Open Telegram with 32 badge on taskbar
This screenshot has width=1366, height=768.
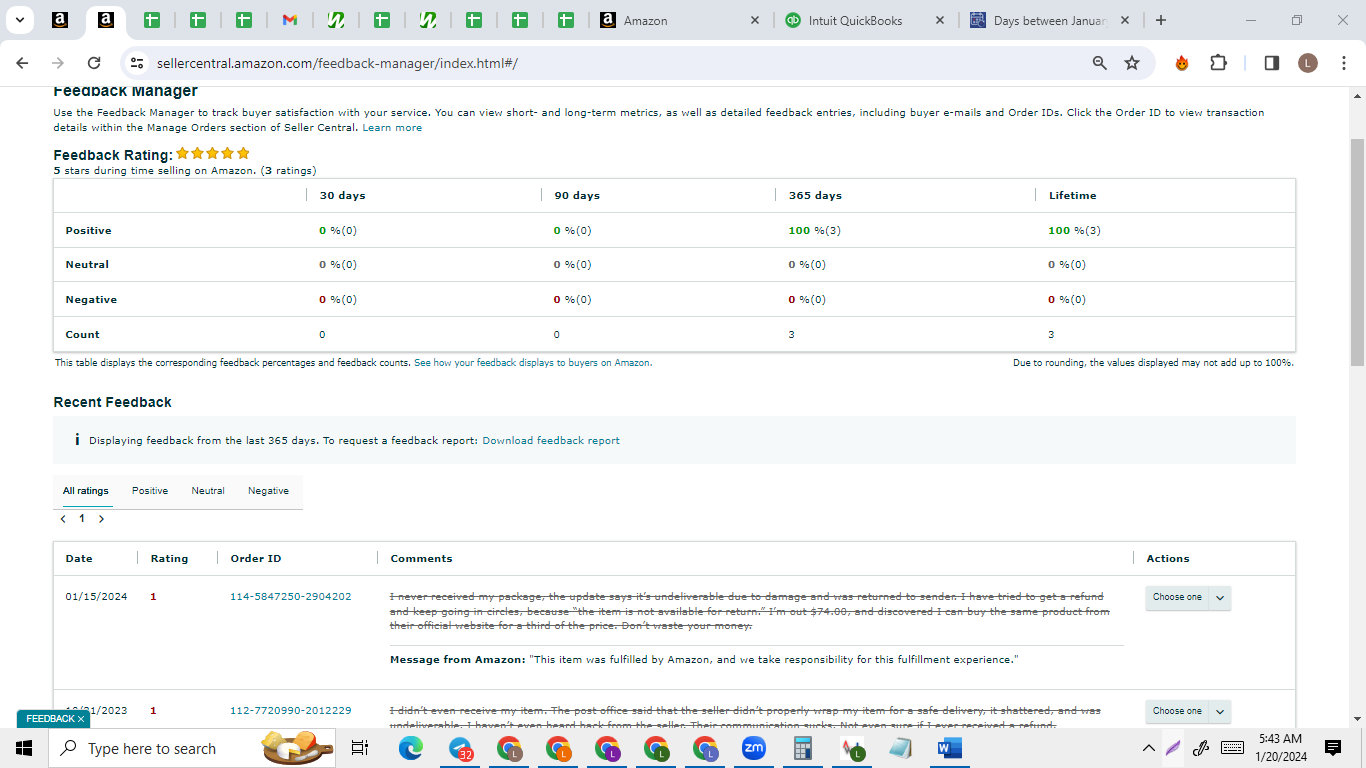click(x=460, y=748)
